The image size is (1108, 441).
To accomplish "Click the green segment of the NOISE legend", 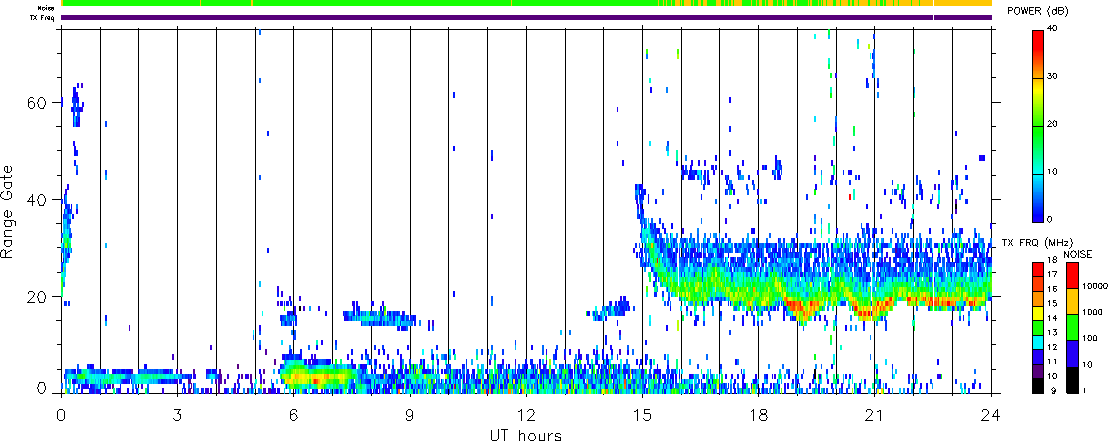I will click(1073, 327).
